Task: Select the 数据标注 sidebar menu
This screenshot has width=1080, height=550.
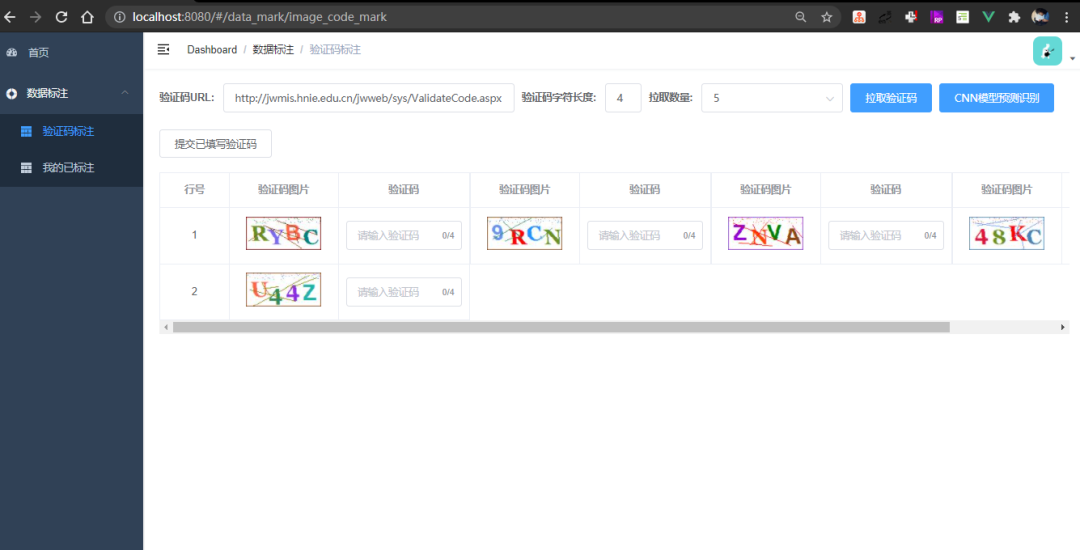Action: [72, 93]
